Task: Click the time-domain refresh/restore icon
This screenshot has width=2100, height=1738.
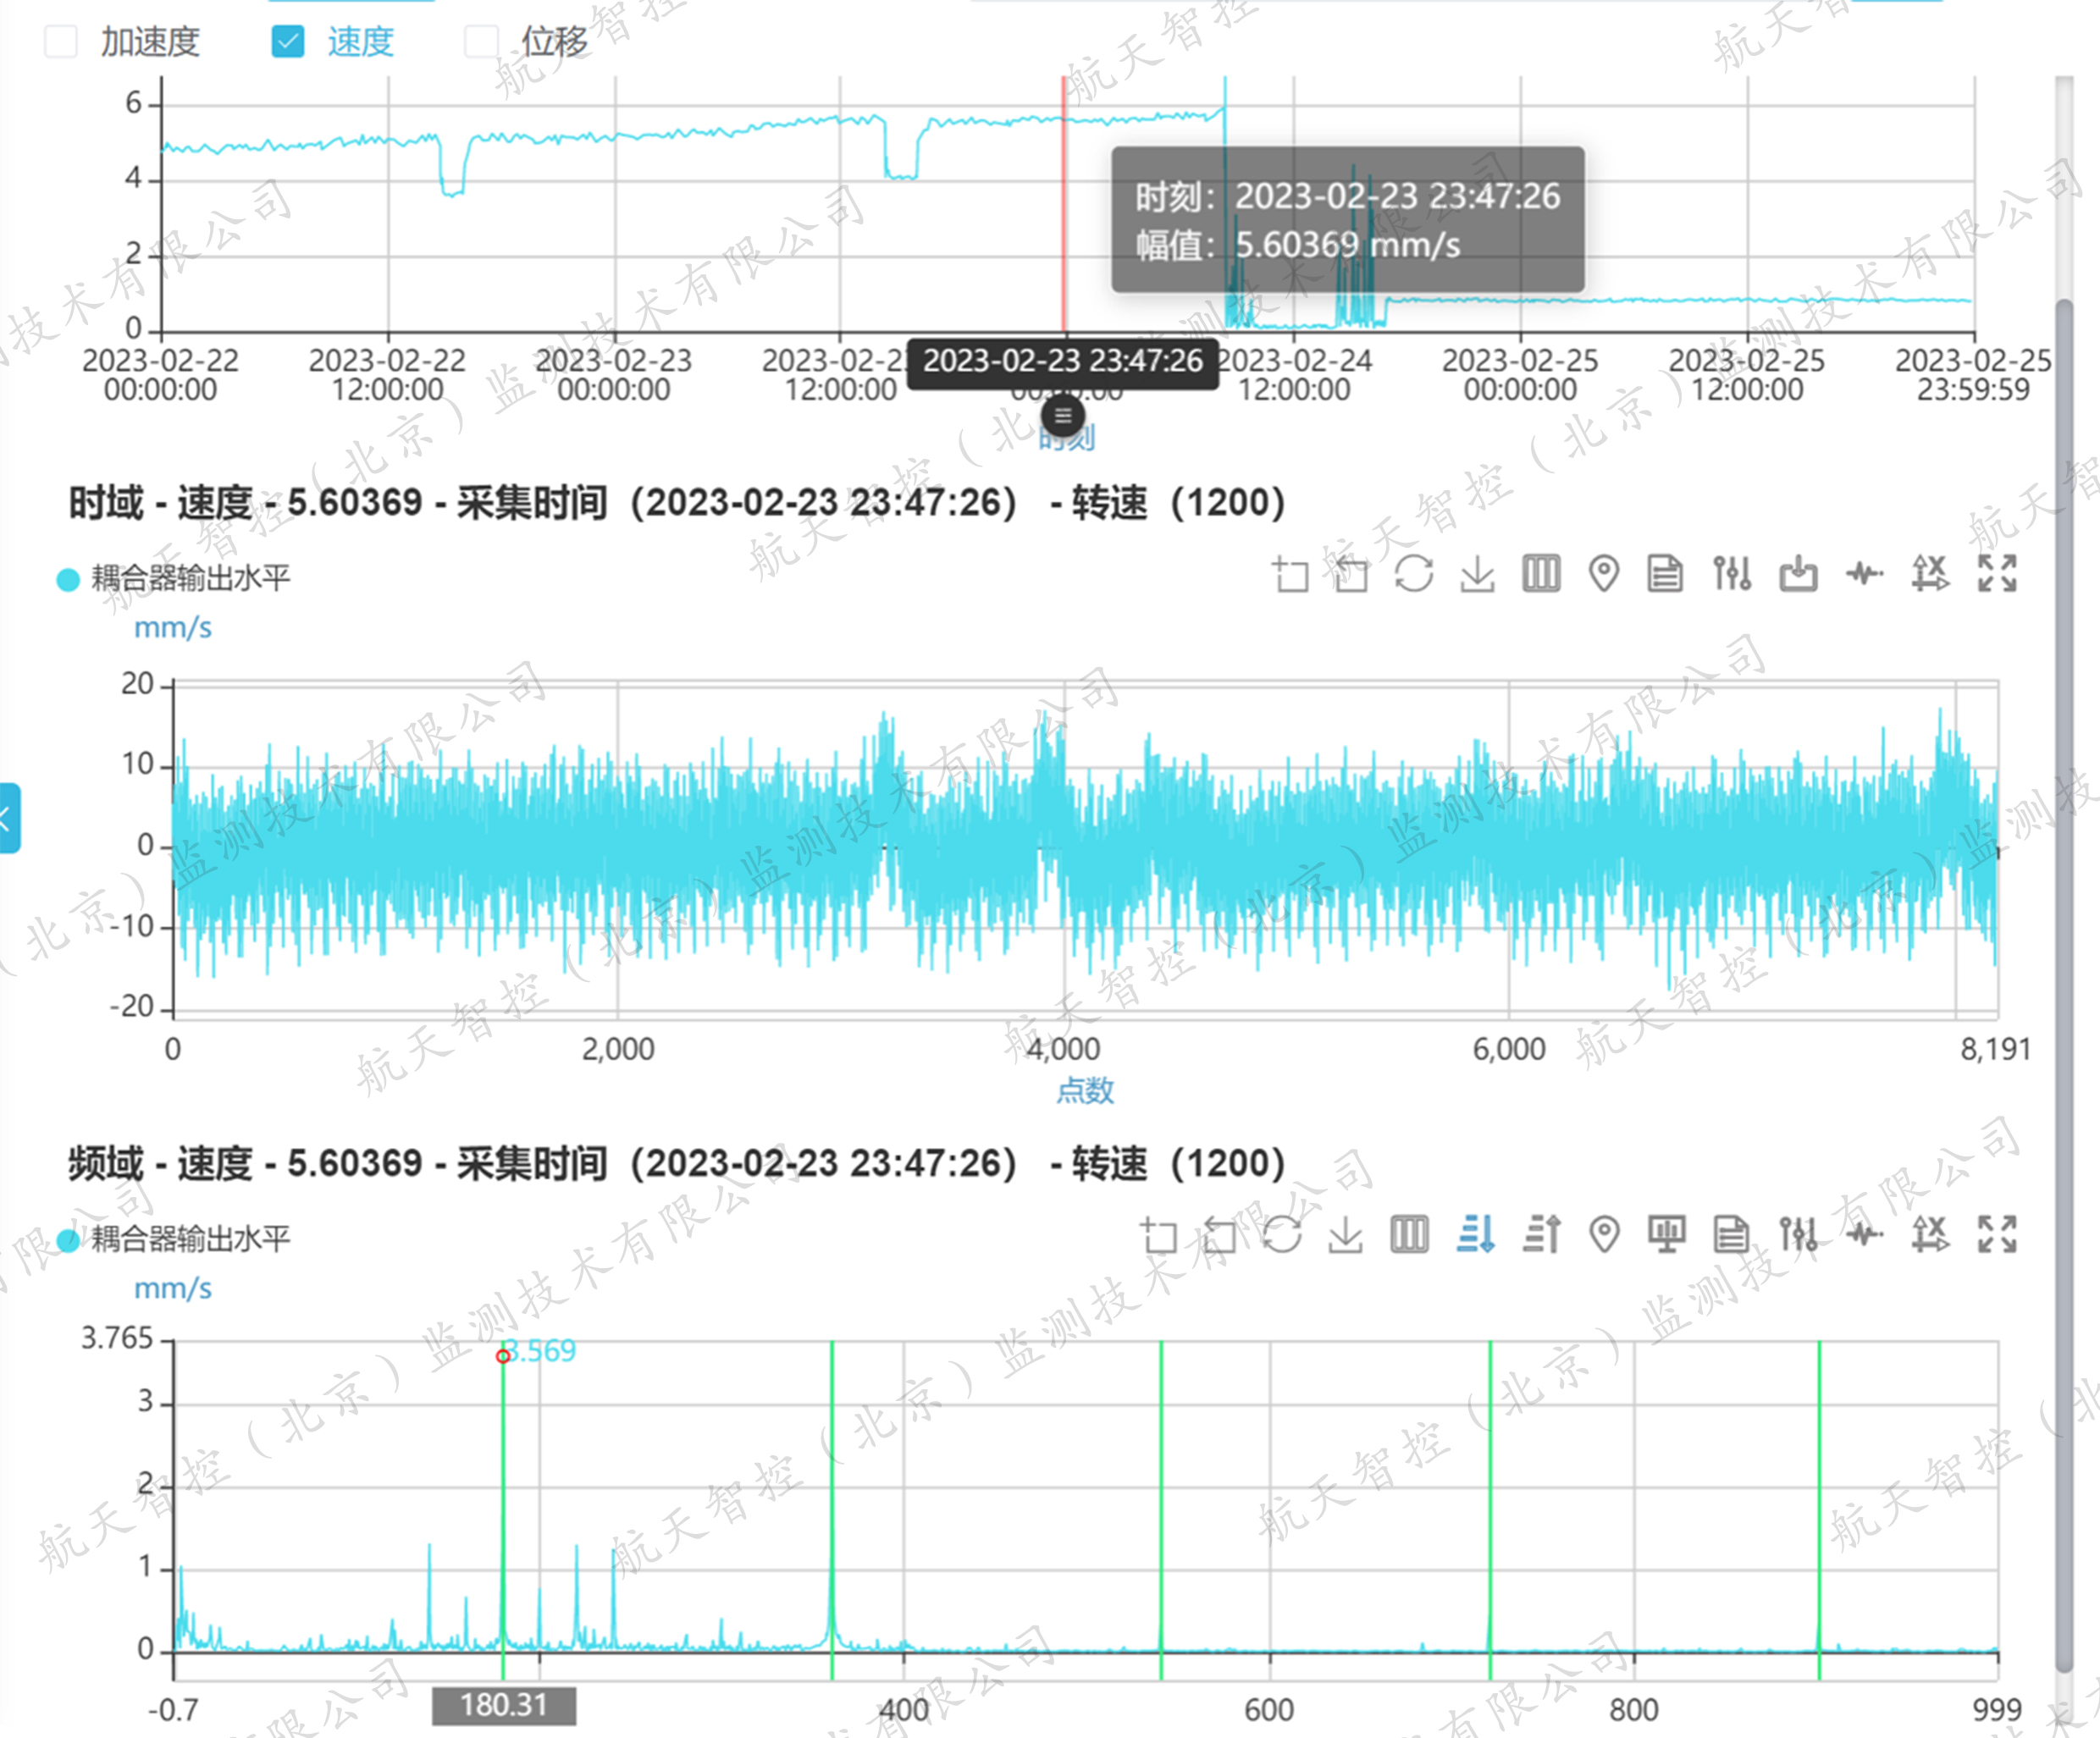Action: (x=1414, y=575)
